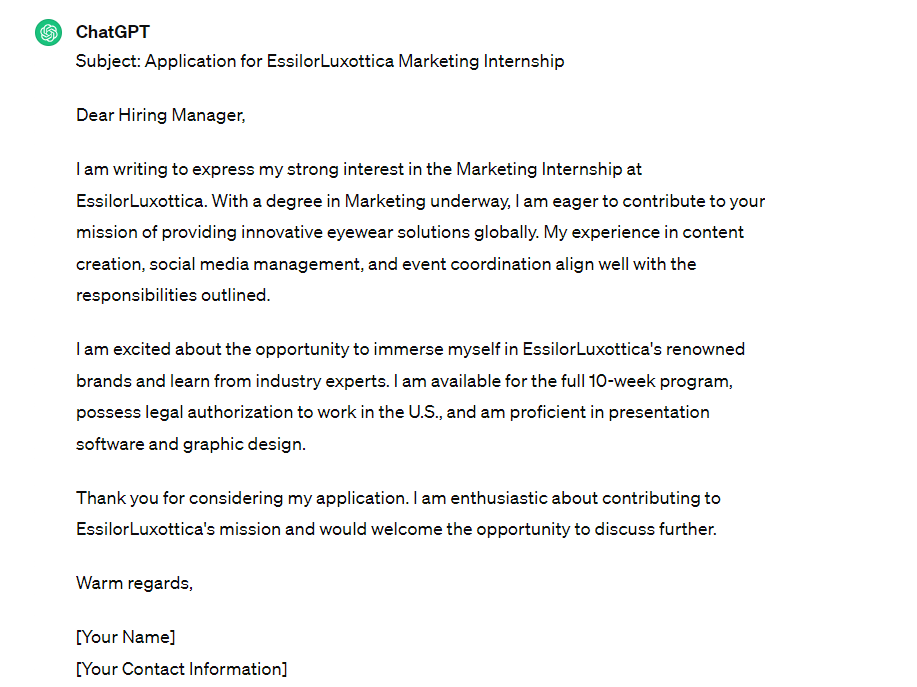Image resolution: width=917 pixels, height=687 pixels.
Task: Click the line starting 'mission of providing innovative eyewear'
Action: pyautogui.click(x=410, y=233)
